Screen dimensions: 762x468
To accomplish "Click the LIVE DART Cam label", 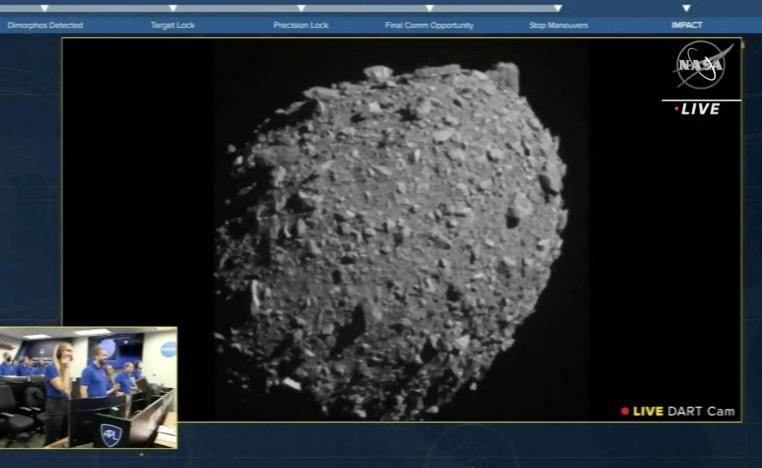I will 678,411.
